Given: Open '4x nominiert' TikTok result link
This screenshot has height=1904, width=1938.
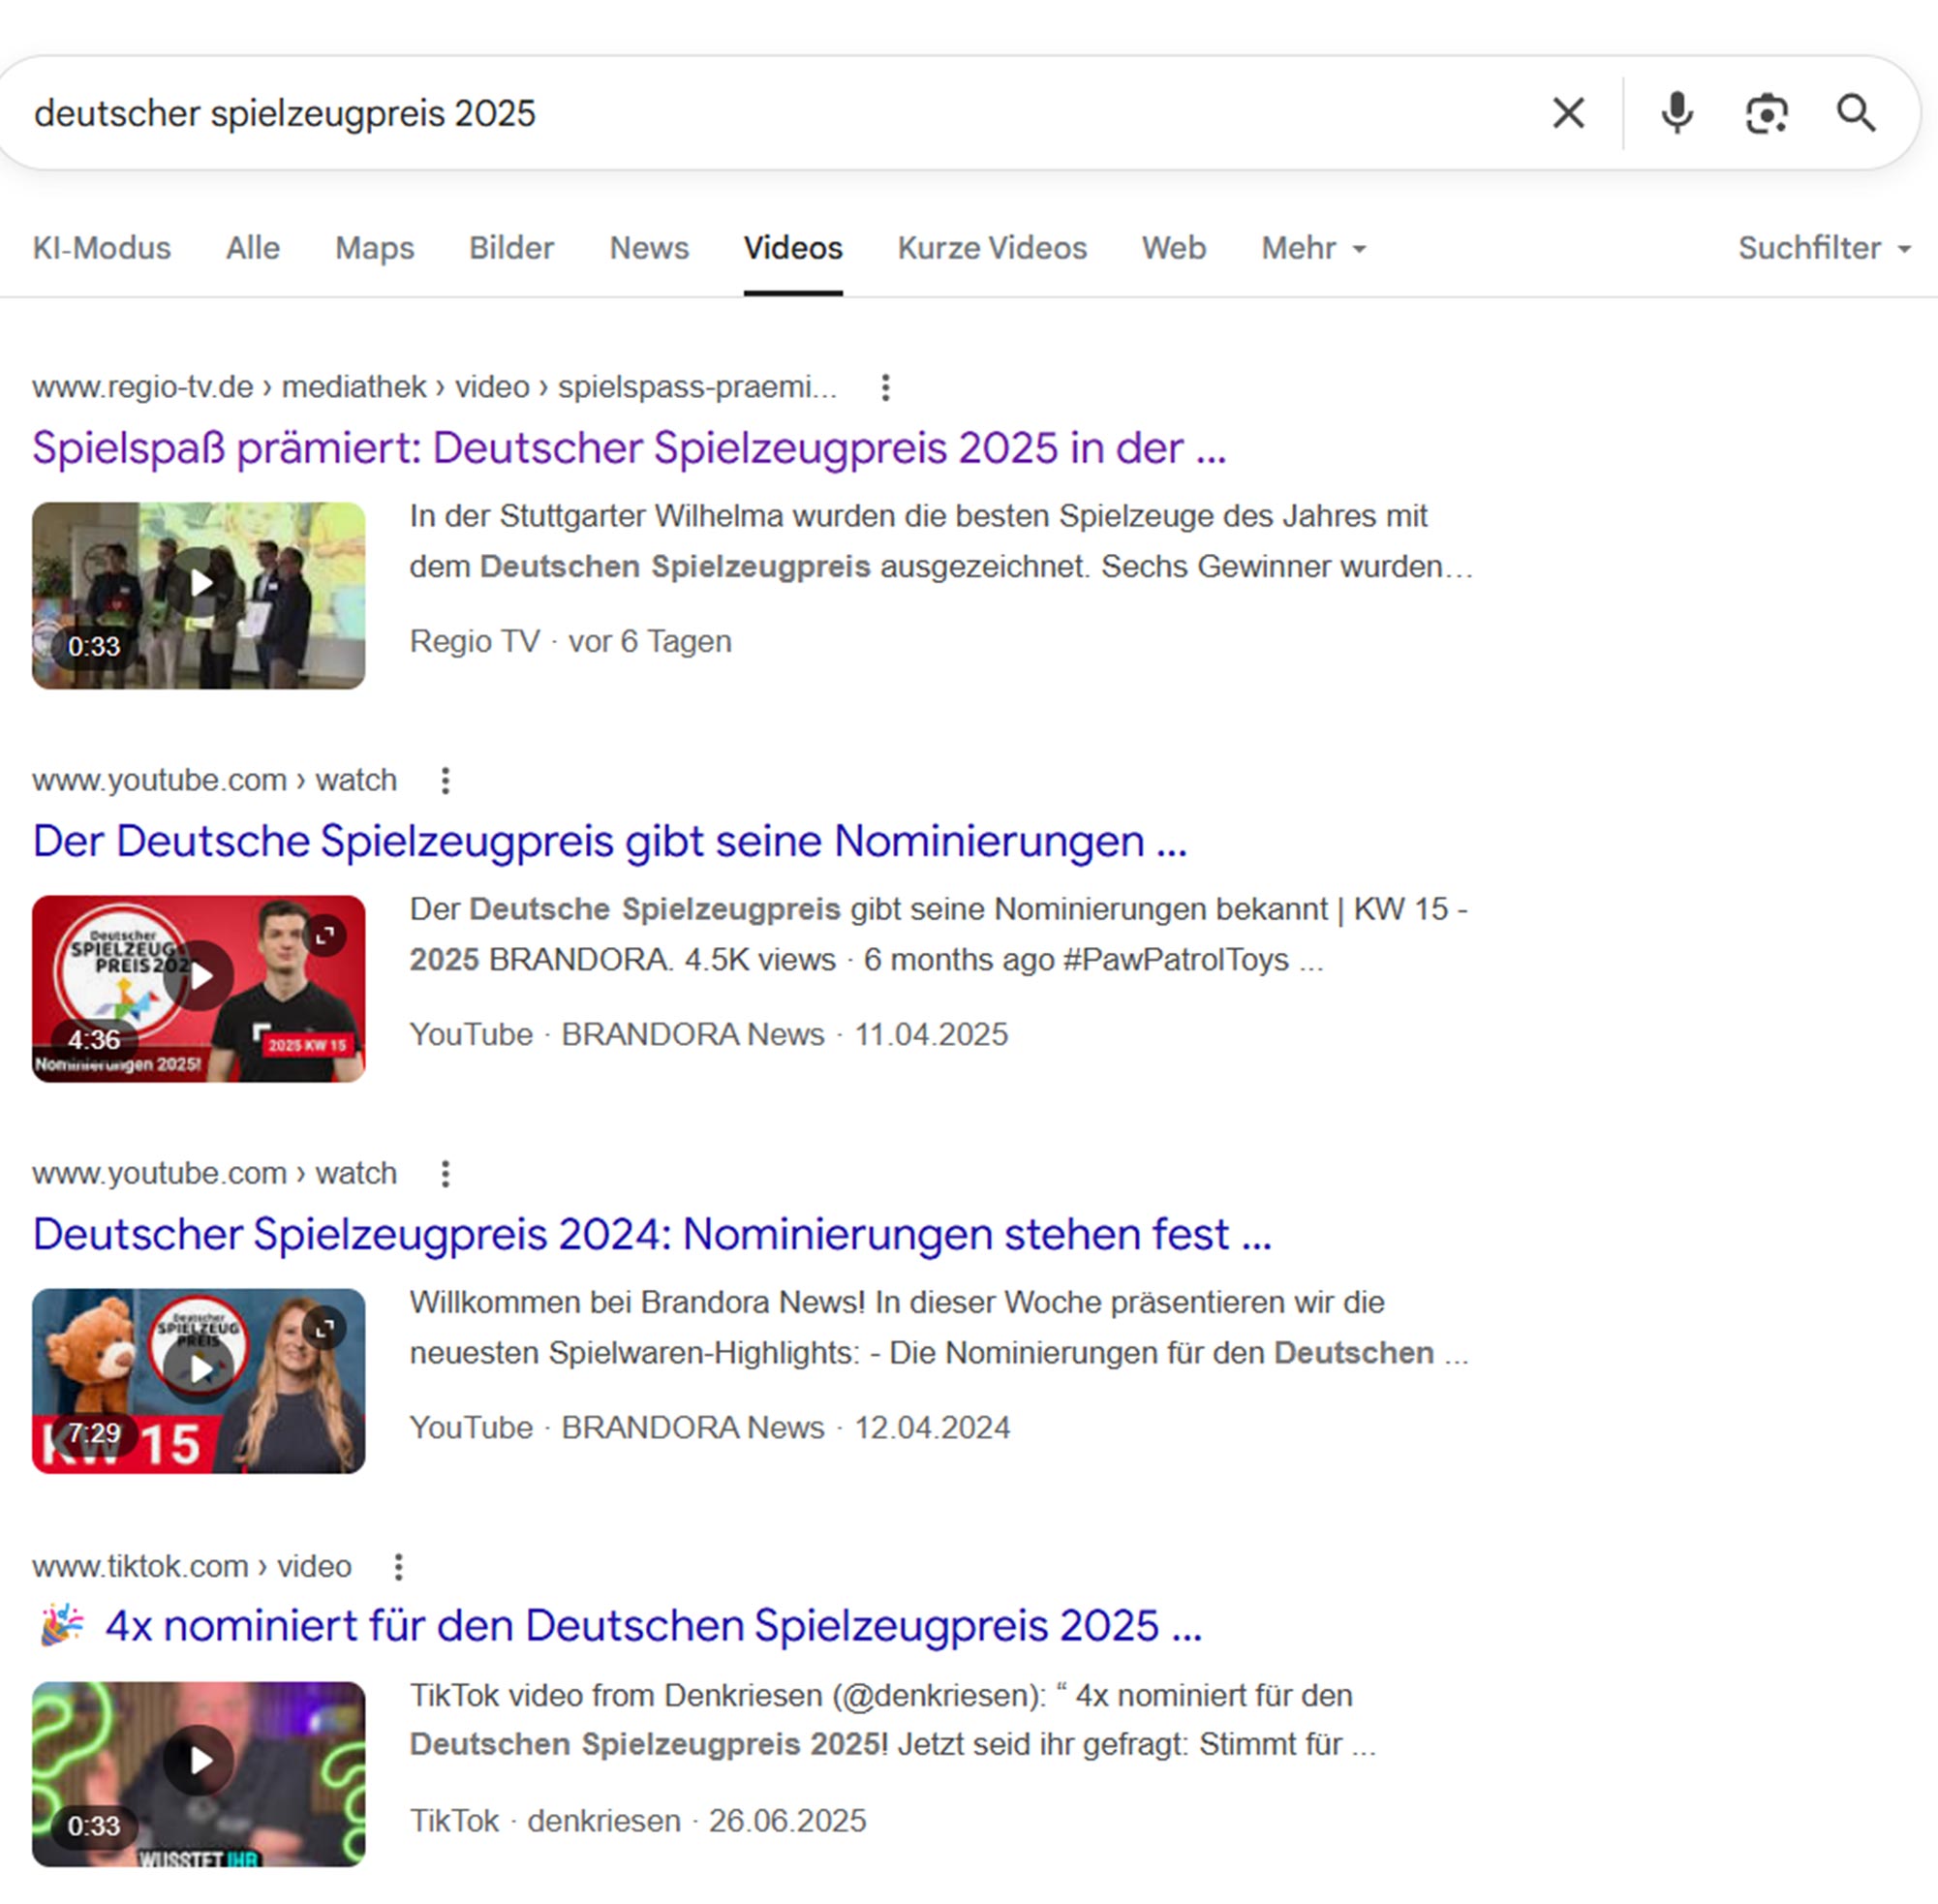Looking at the screenshot, I should pos(652,1626).
